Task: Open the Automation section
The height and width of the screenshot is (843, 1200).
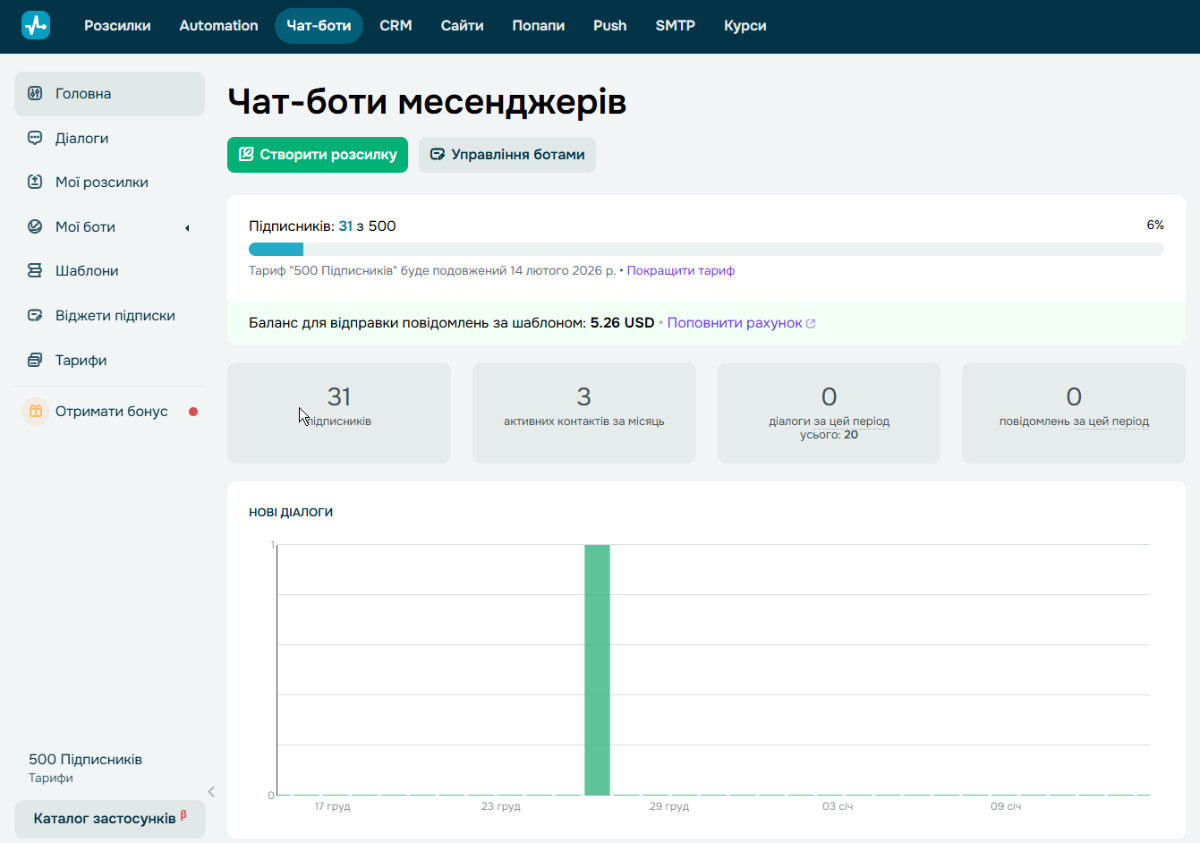Action: (x=218, y=26)
